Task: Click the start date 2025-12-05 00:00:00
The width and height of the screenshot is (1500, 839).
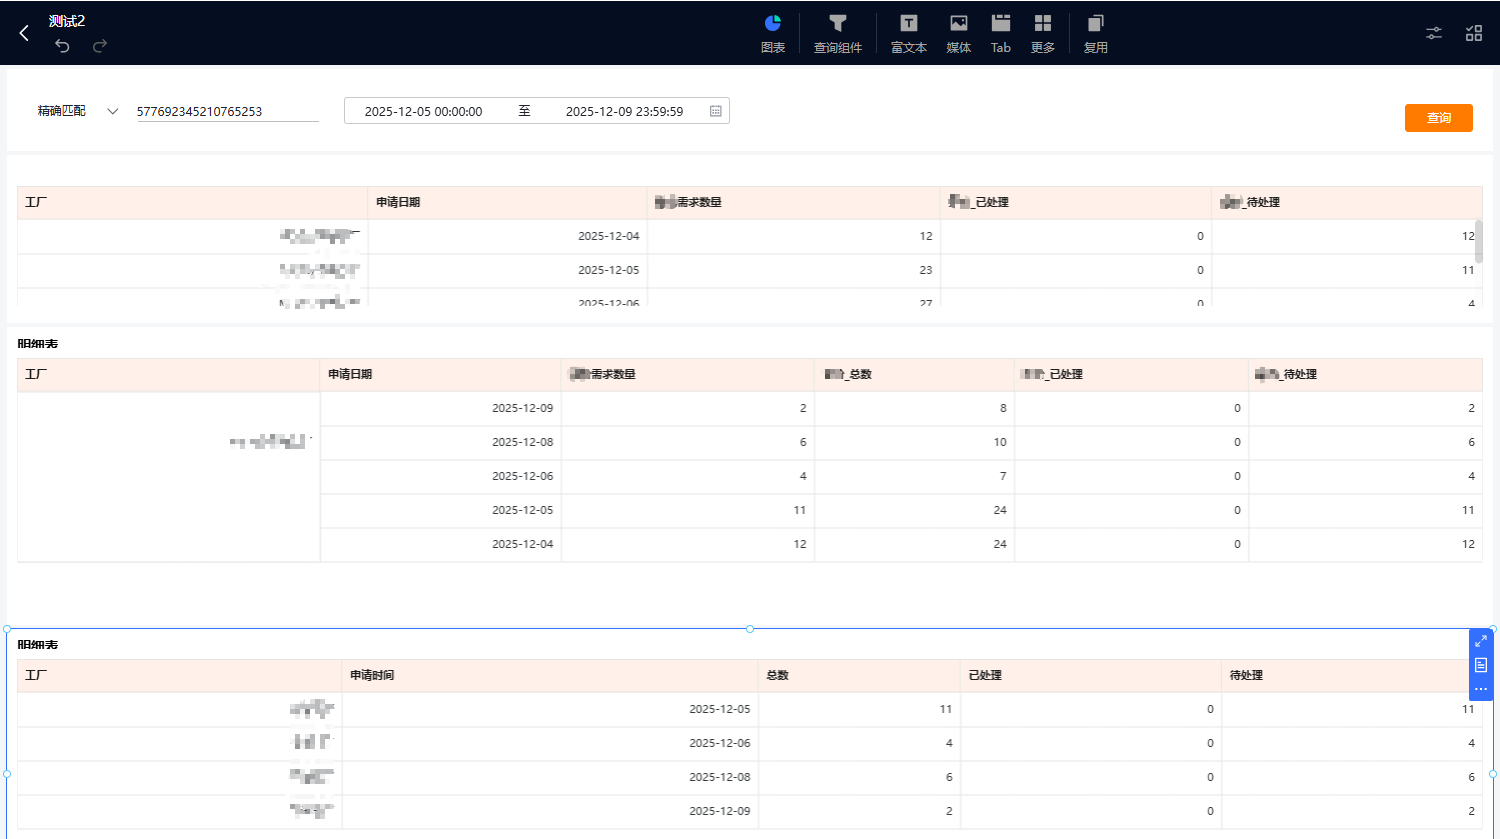Action: coord(423,111)
